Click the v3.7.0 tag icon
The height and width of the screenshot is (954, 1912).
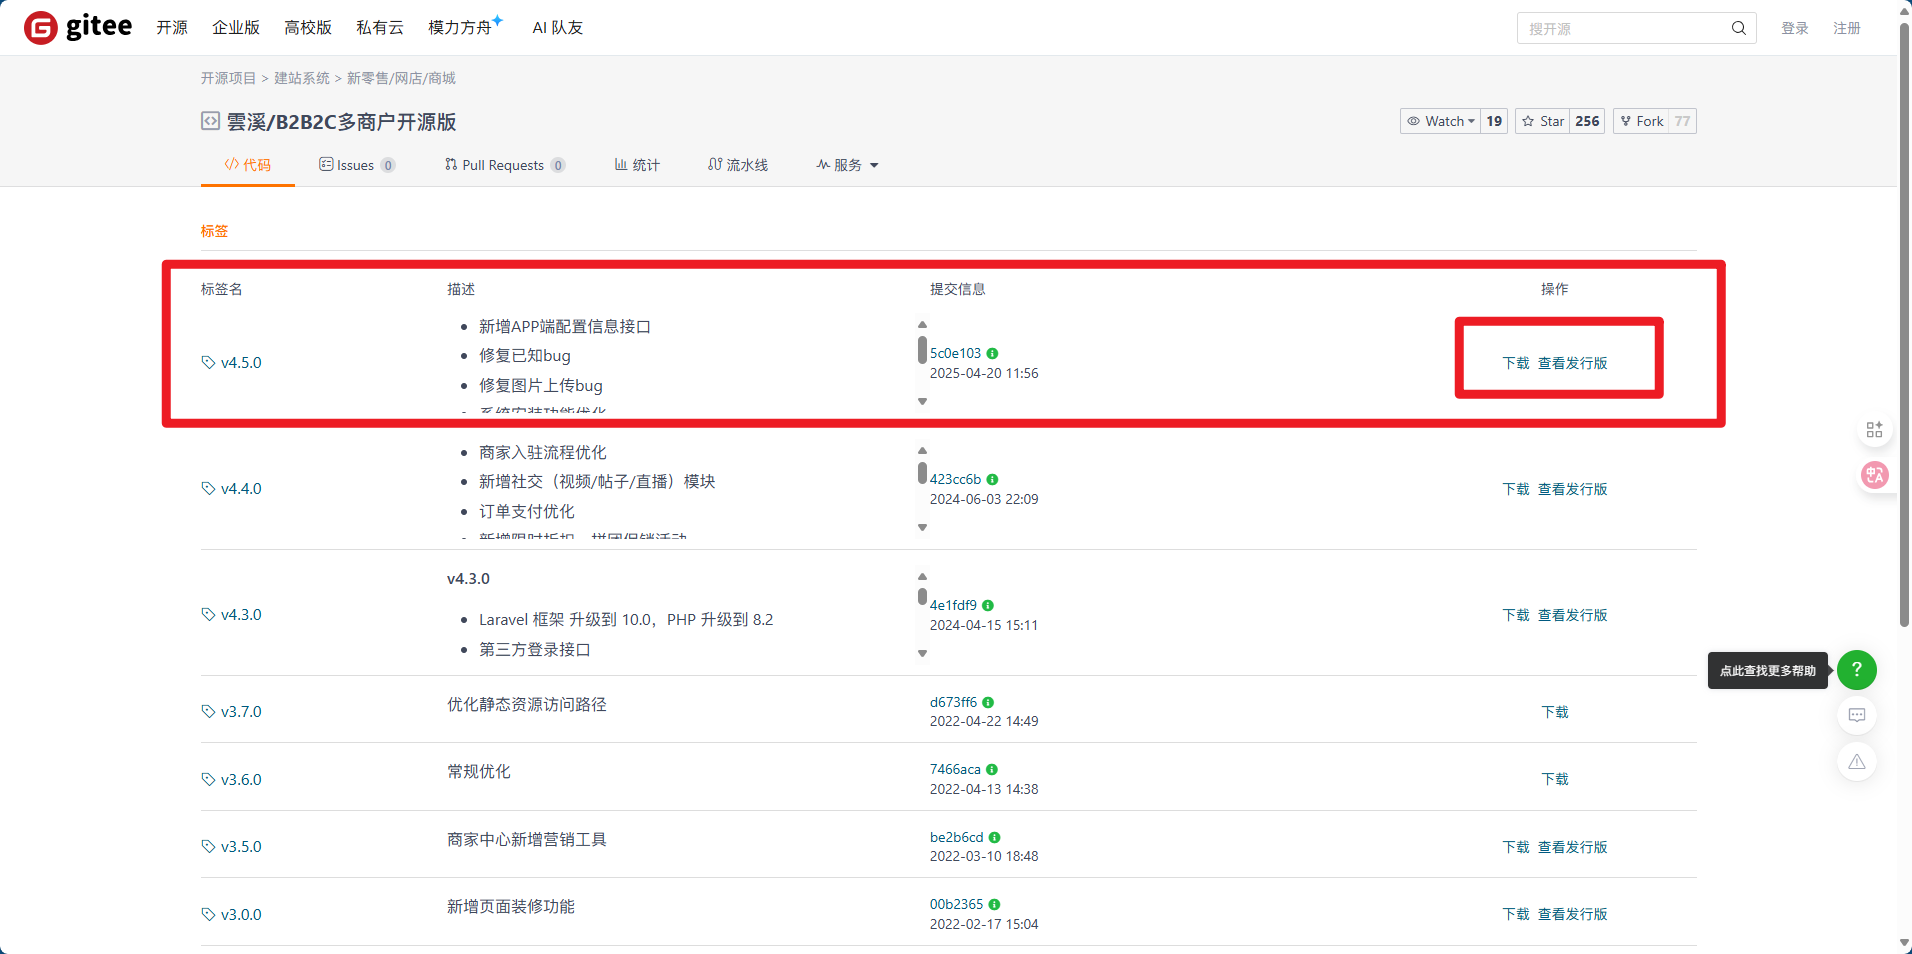point(208,711)
